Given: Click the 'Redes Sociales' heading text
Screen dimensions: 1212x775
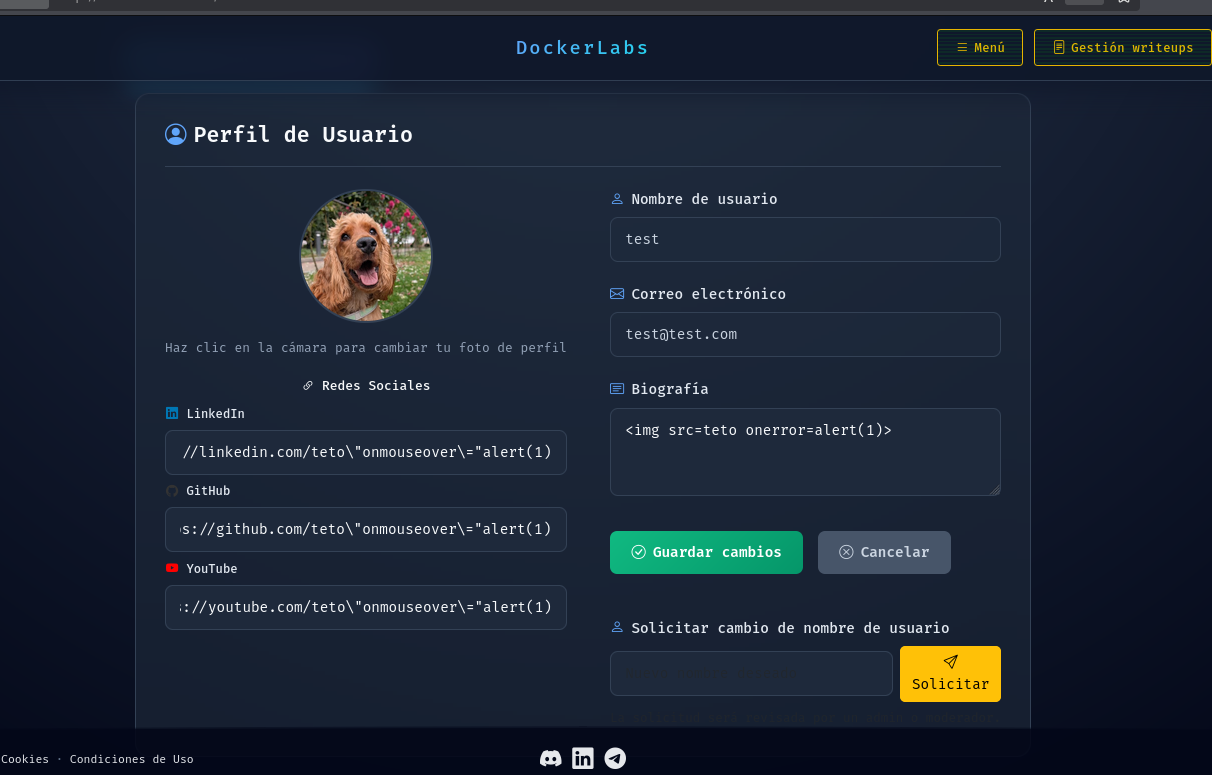Looking at the screenshot, I should [x=376, y=386].
